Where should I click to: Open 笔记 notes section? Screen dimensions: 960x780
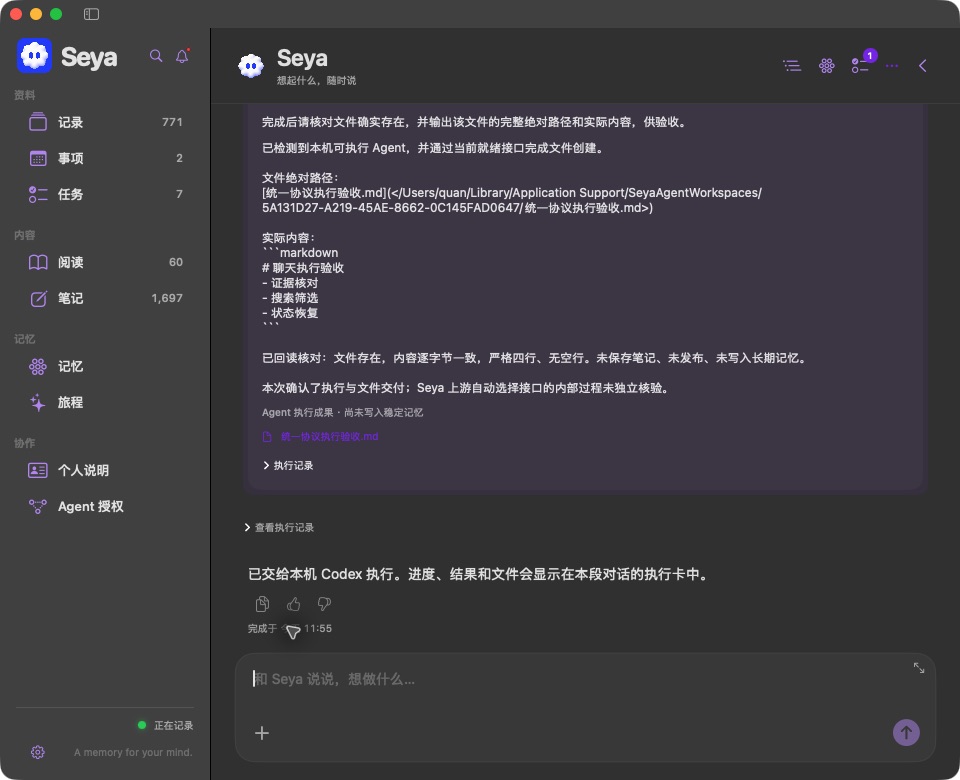[x=105, y=298]
